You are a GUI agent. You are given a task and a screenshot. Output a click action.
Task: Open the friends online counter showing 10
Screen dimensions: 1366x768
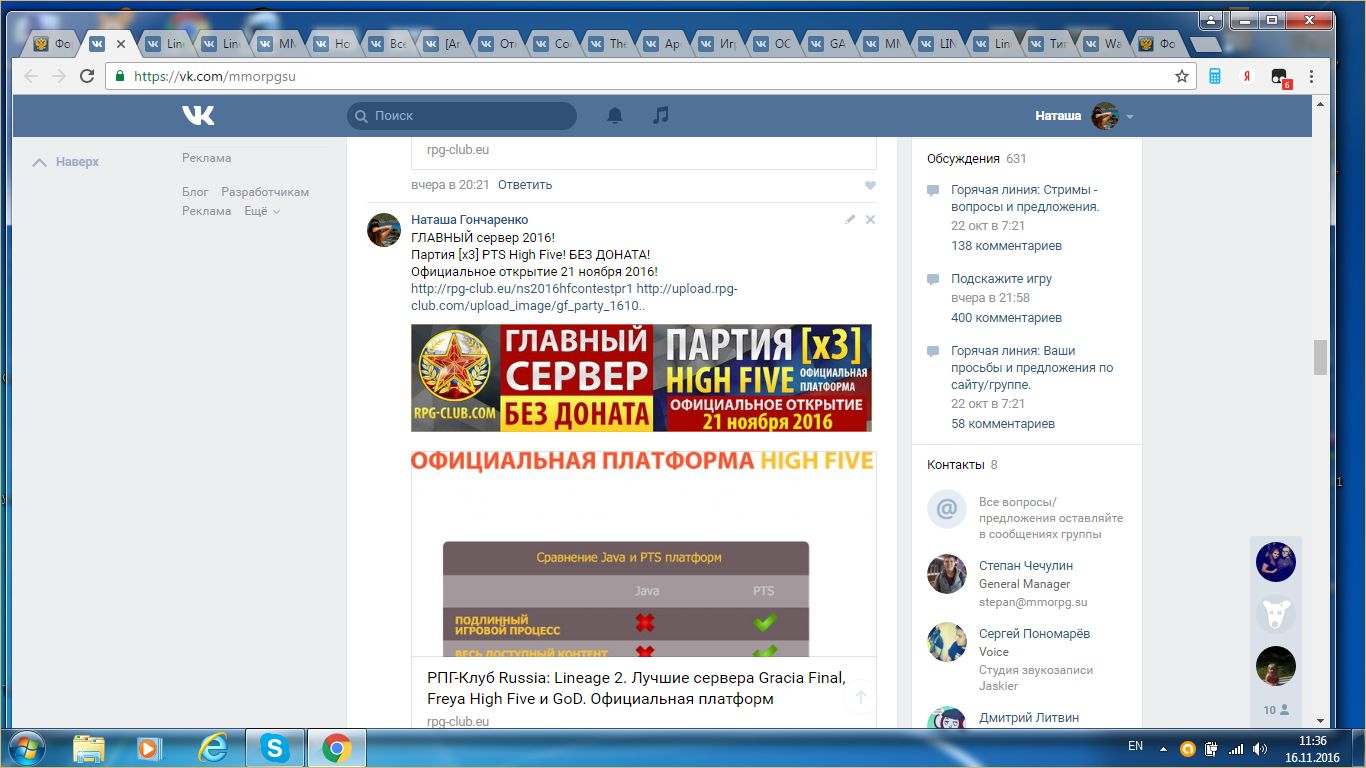(x=1276, y=710)
